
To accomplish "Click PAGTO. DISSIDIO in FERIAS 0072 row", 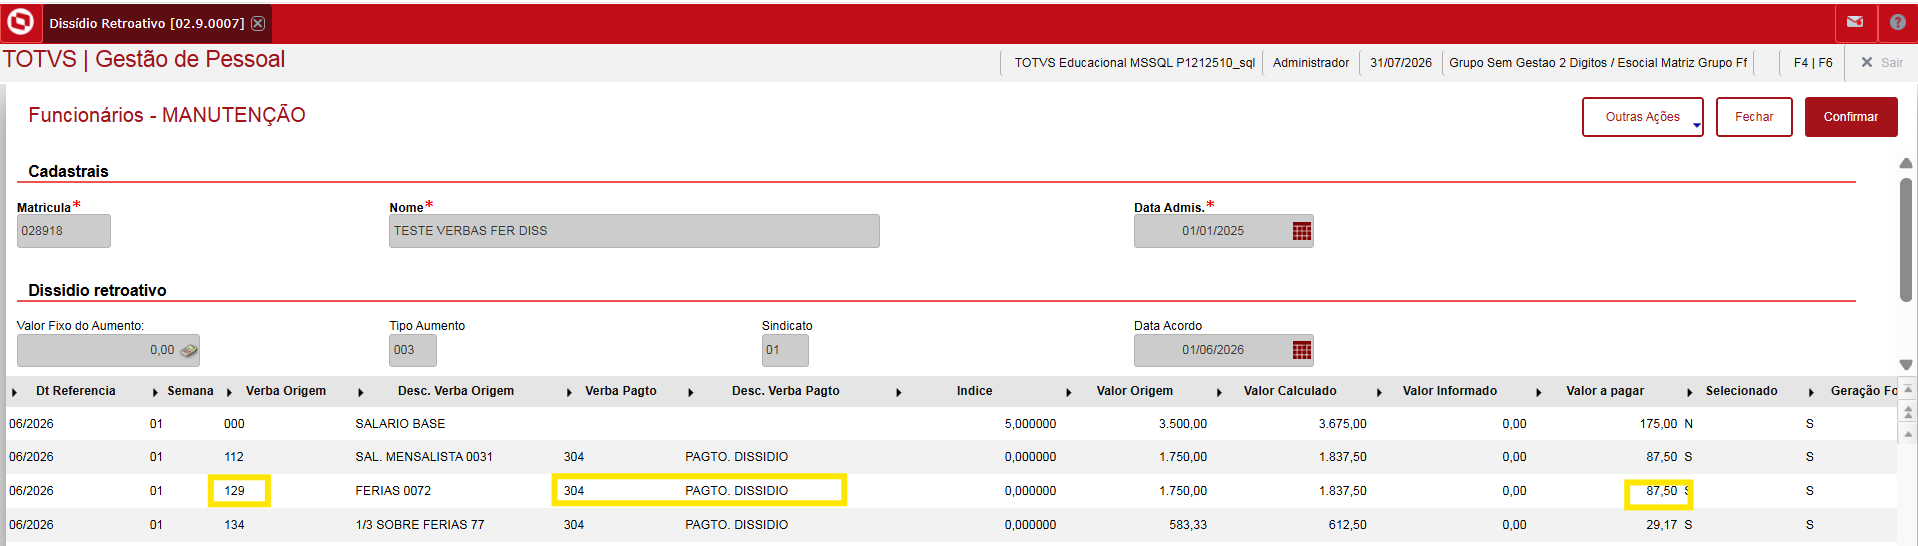I will [x=736, y=491].
